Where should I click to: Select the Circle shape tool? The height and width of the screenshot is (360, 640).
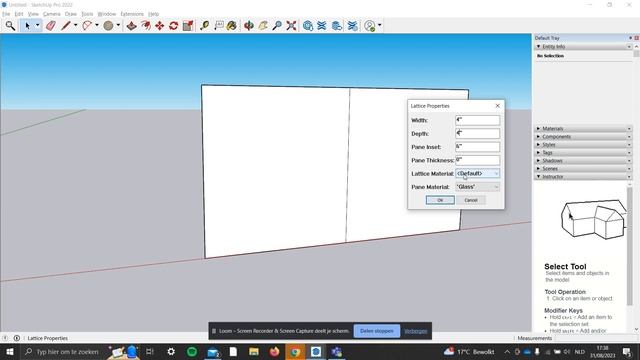click(108, 26)
